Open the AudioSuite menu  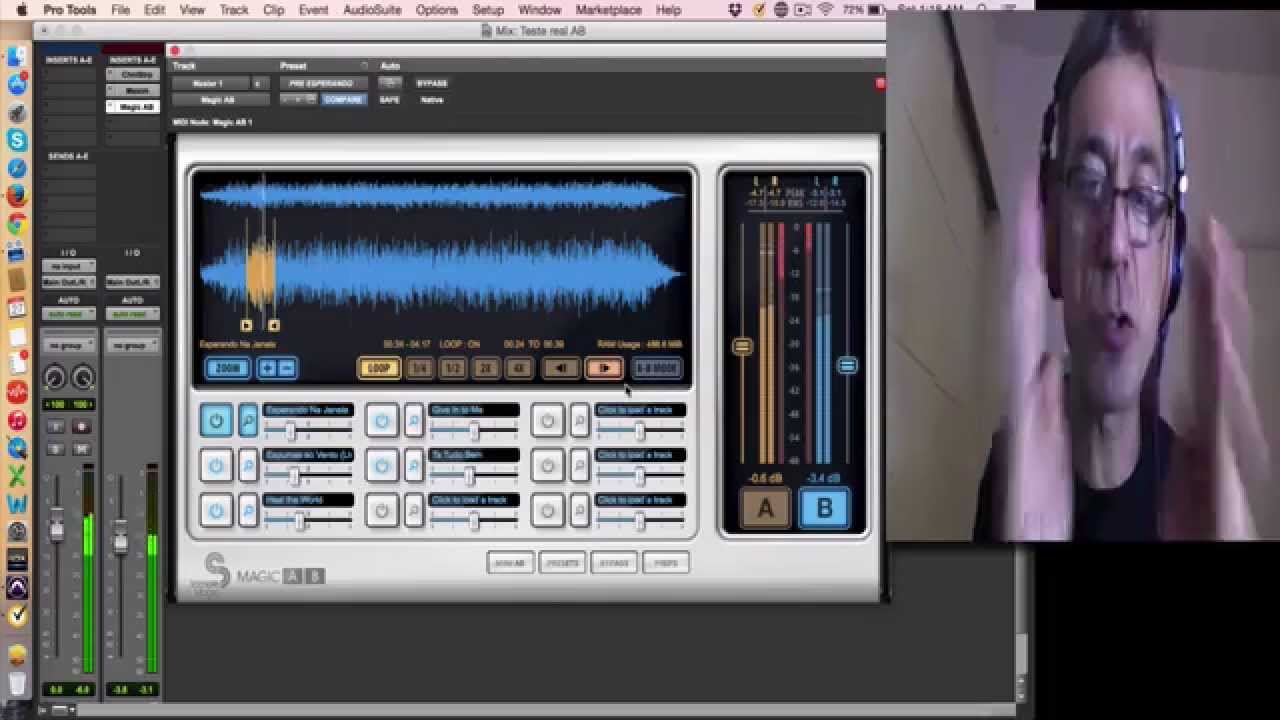click(372, 10)
